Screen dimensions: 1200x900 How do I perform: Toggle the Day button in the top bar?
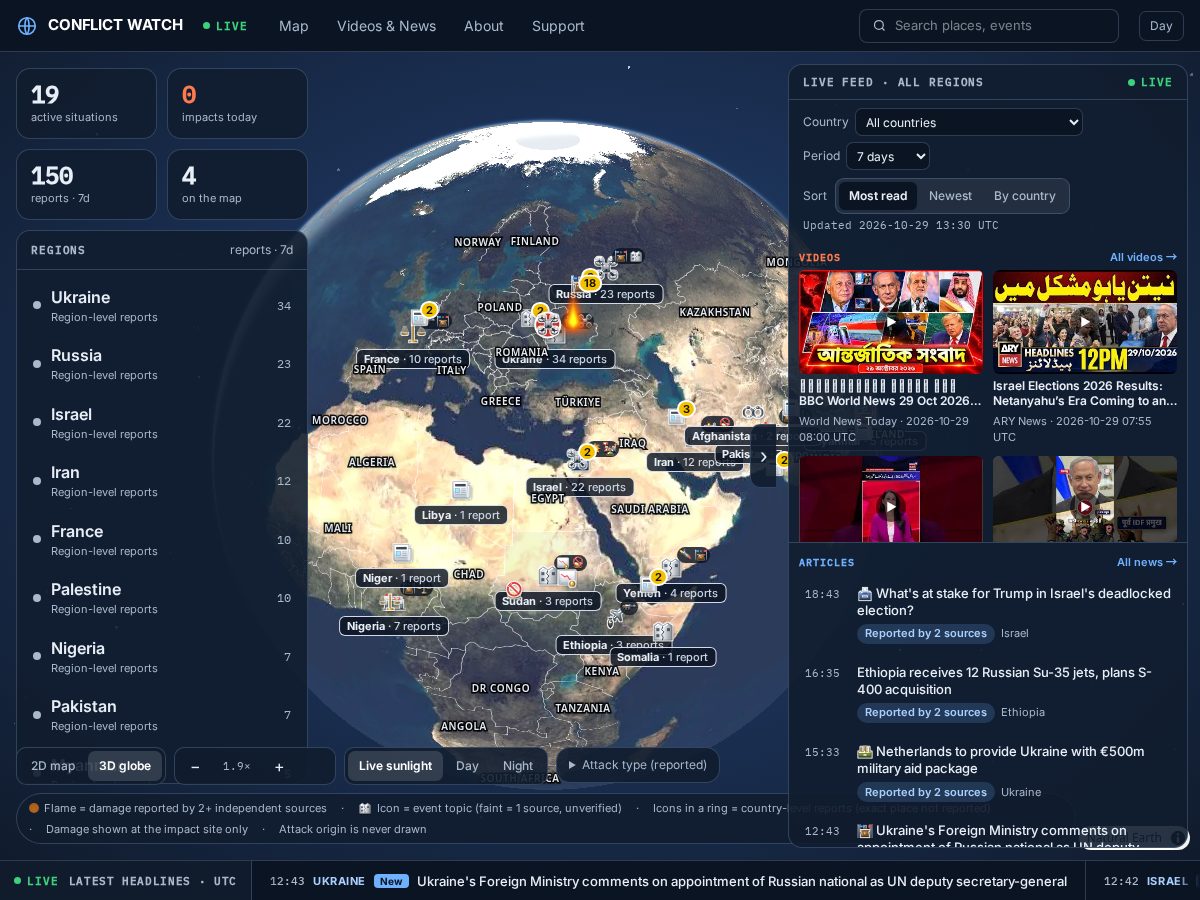point(1161,26)
